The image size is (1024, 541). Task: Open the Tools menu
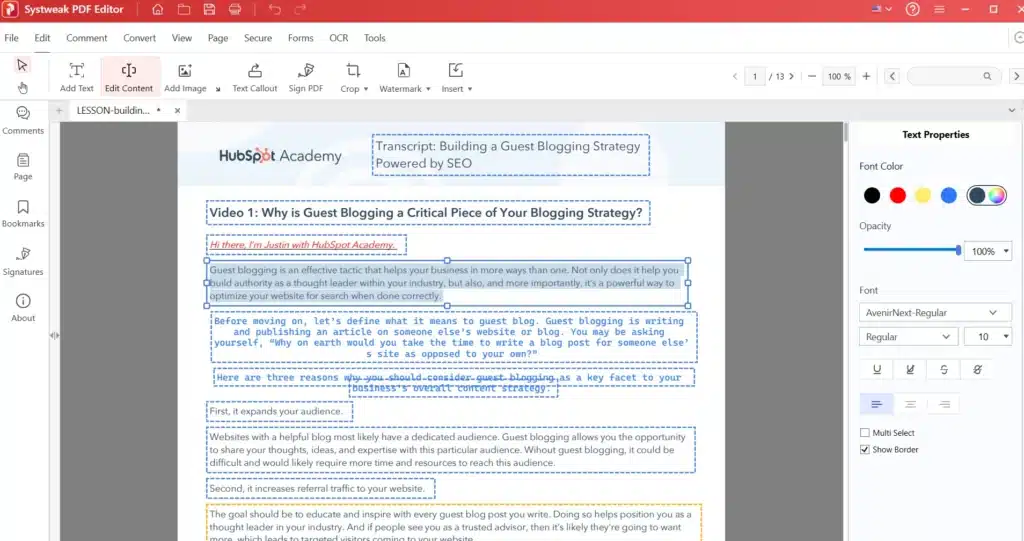374,38
